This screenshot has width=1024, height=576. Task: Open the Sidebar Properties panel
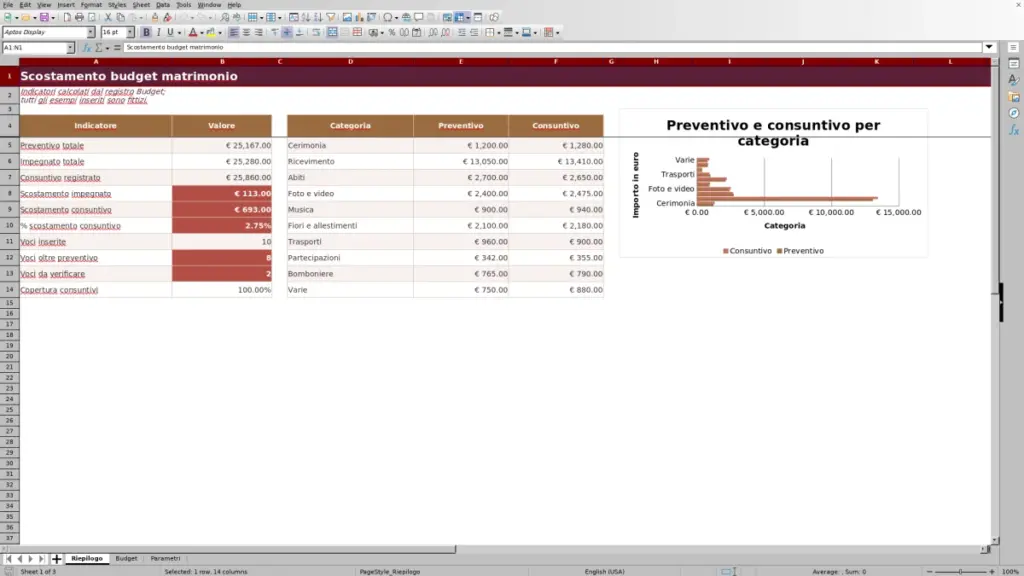point(1014,64)
